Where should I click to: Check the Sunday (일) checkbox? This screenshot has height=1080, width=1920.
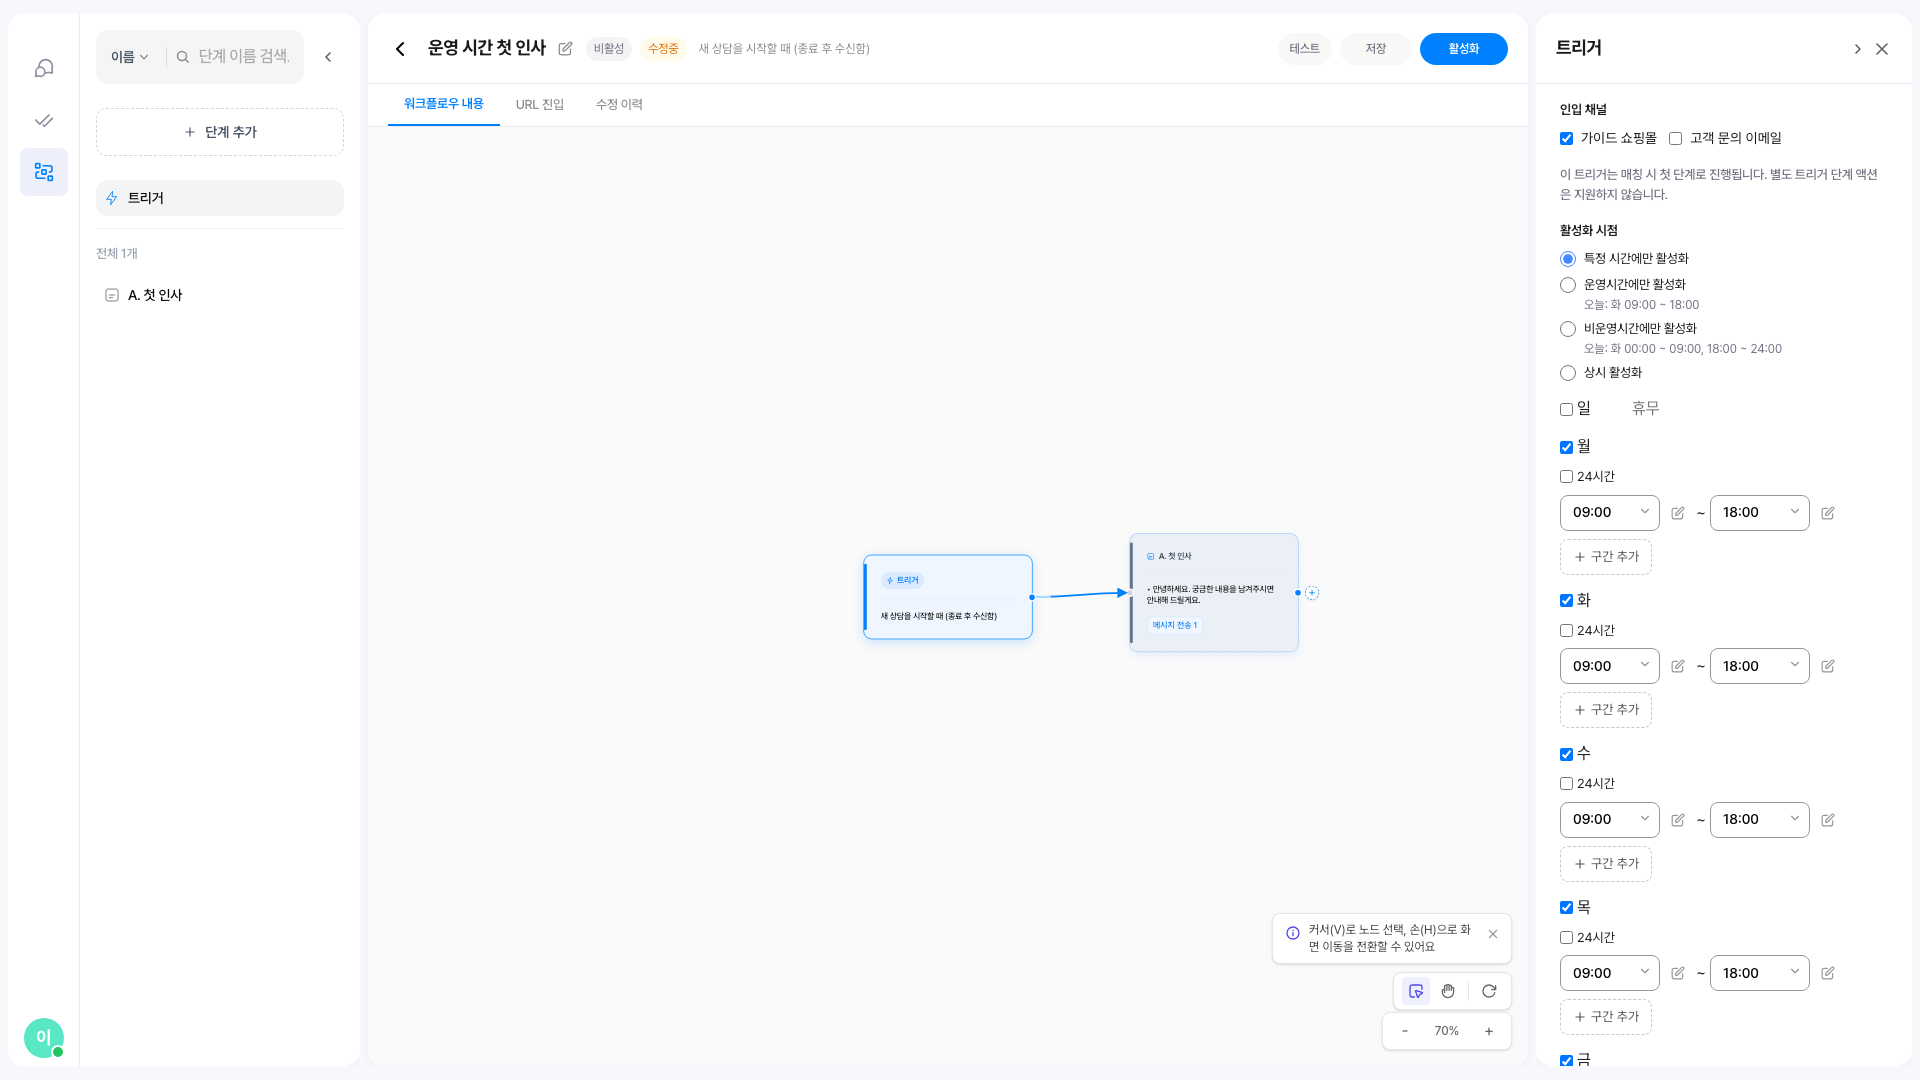coord(1566,409)
